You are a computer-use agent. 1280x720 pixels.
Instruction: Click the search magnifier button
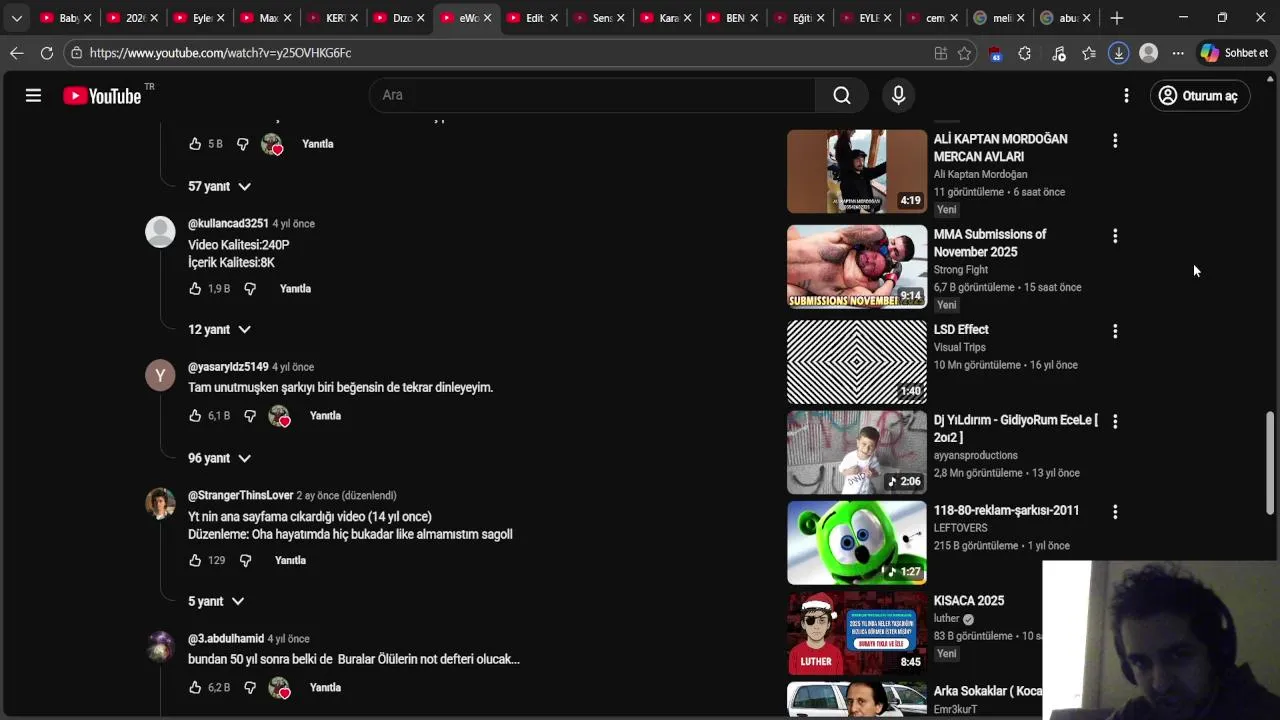pyautogui.click(x=842, y=95)
